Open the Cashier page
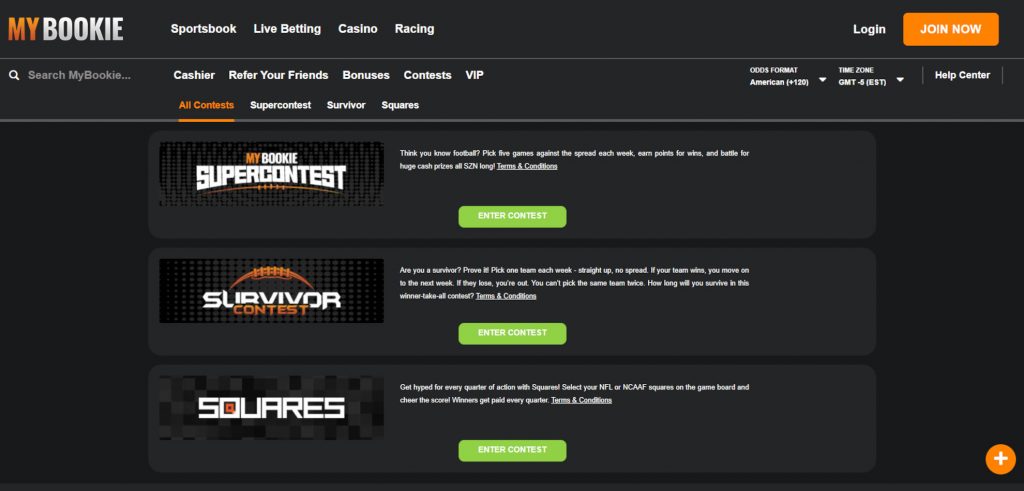1024x491 pixels. [194, 75]
